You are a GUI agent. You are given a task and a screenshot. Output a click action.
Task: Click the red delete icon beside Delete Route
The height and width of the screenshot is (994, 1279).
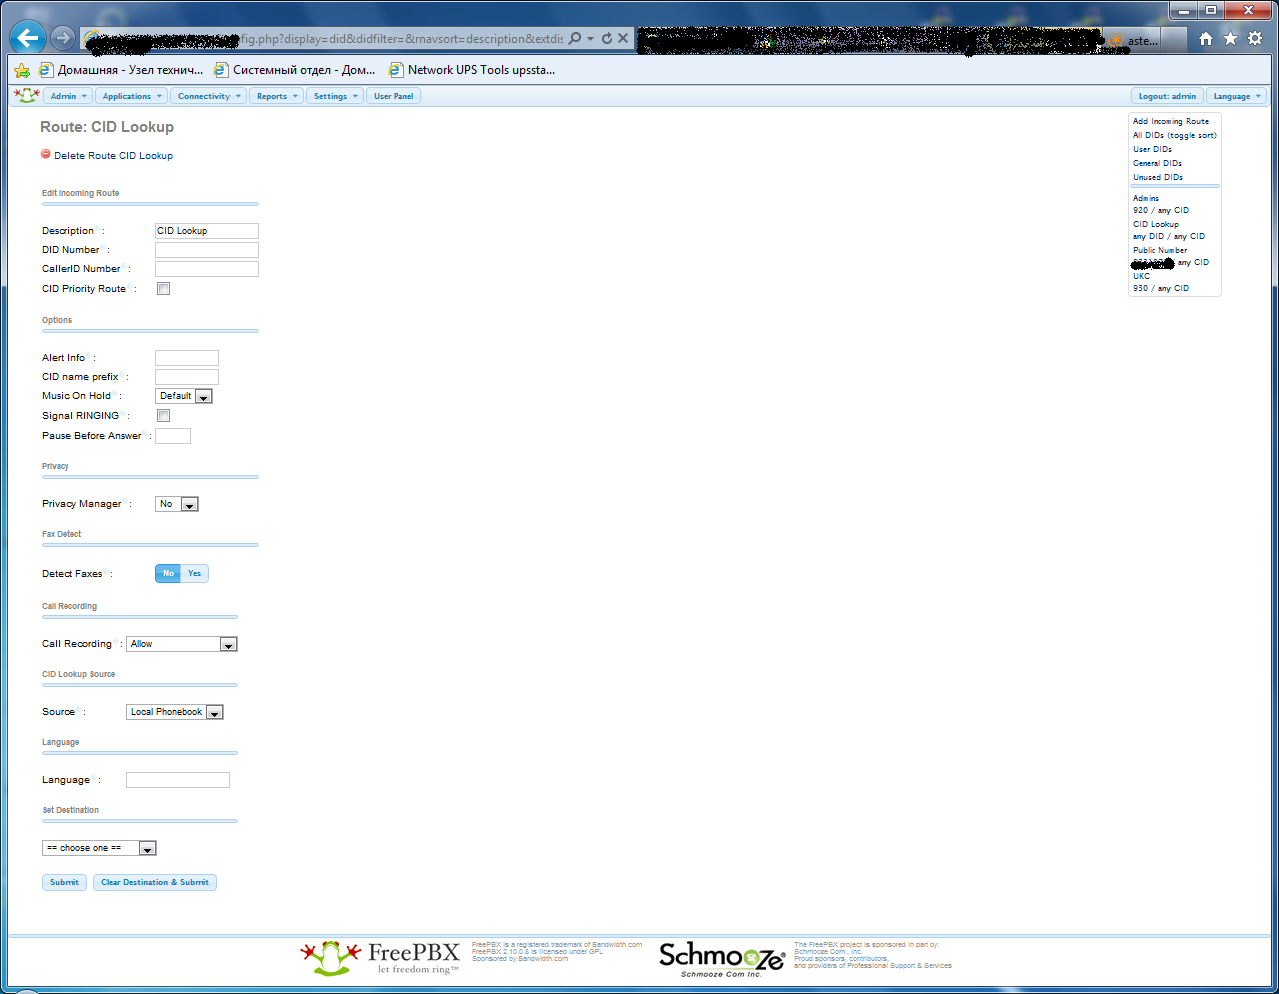46,154
